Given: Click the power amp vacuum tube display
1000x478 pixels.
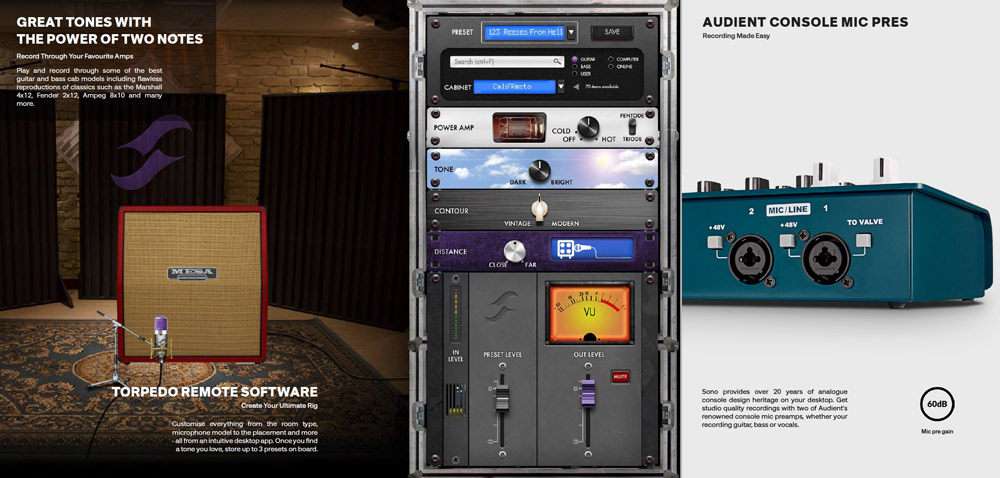Looking at the screenshot, I should point(519,127).
